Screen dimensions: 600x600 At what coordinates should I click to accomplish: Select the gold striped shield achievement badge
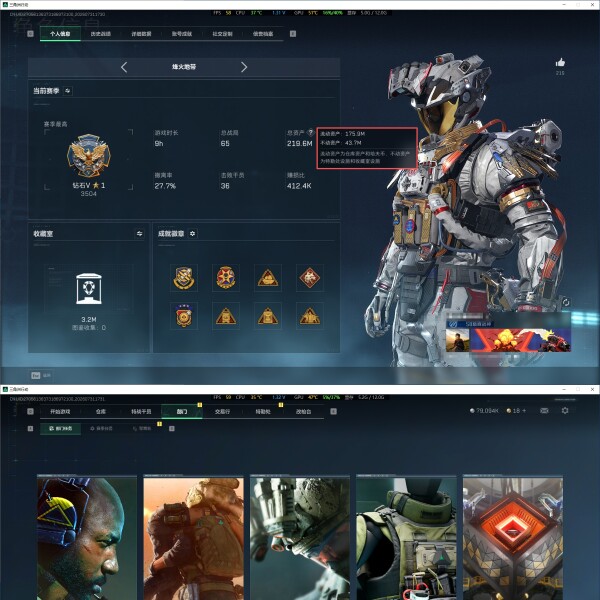coord(184,278)
